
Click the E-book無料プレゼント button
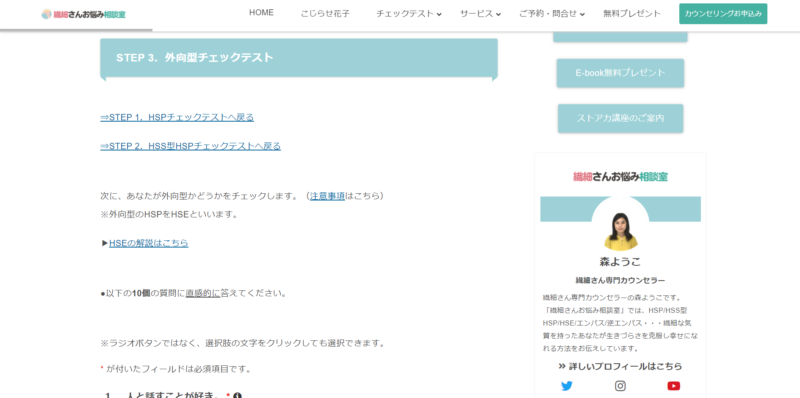point(620,73)
